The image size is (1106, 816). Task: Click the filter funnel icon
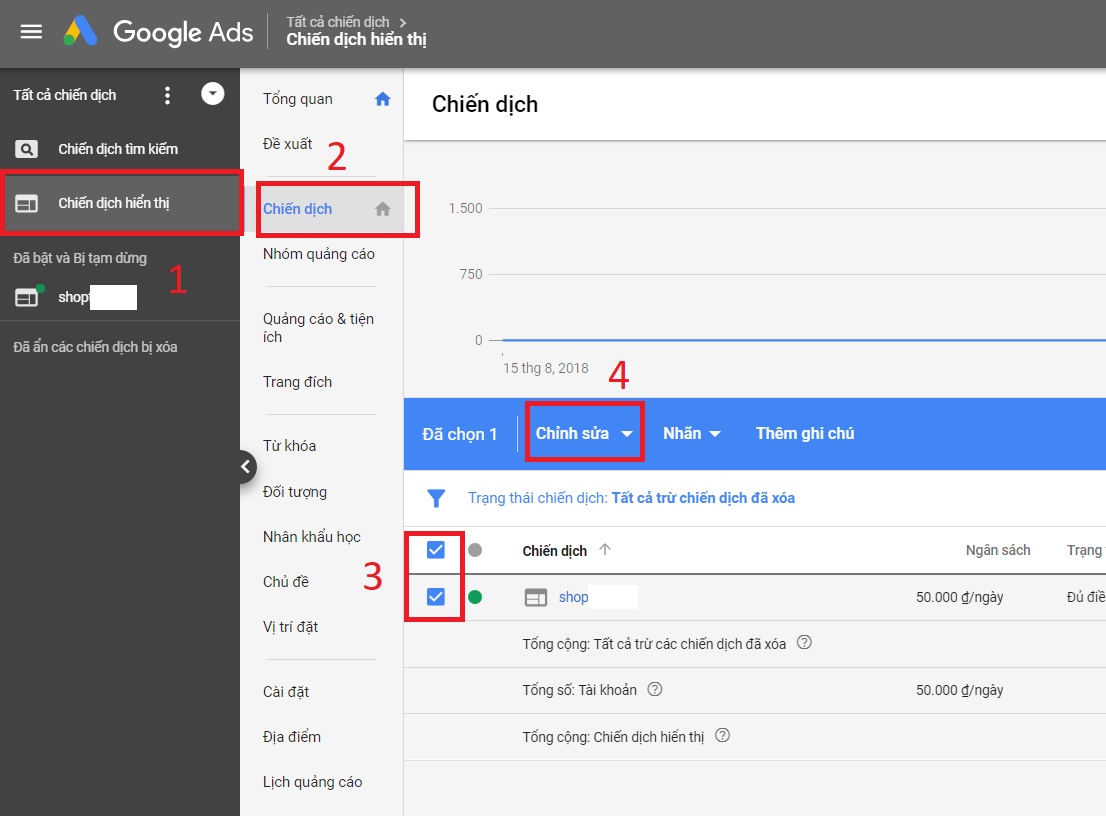click(x=436, y=498)
